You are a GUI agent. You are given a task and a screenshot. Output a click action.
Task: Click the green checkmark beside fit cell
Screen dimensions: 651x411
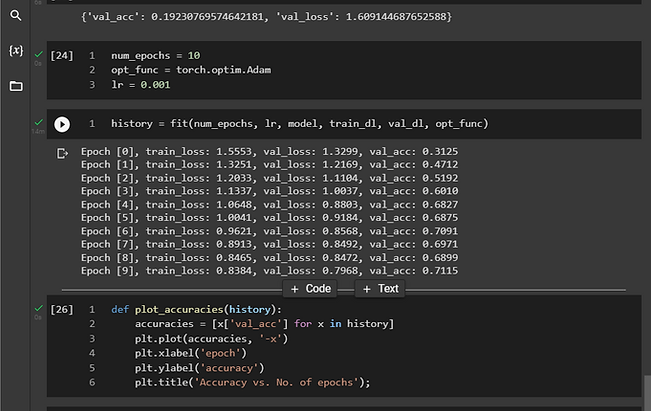(39, 122)
